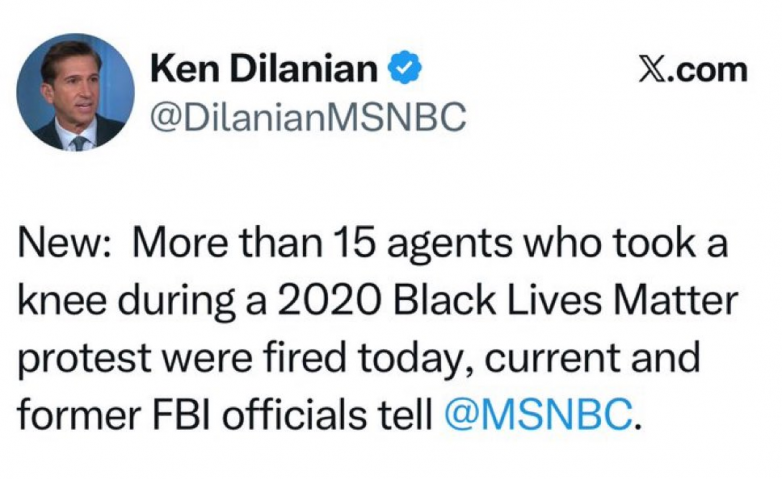Image resolution: width=782 pixels, height=479 pixels.
Task: Click the word 'New:' in tweet
Action: [64, 244]
